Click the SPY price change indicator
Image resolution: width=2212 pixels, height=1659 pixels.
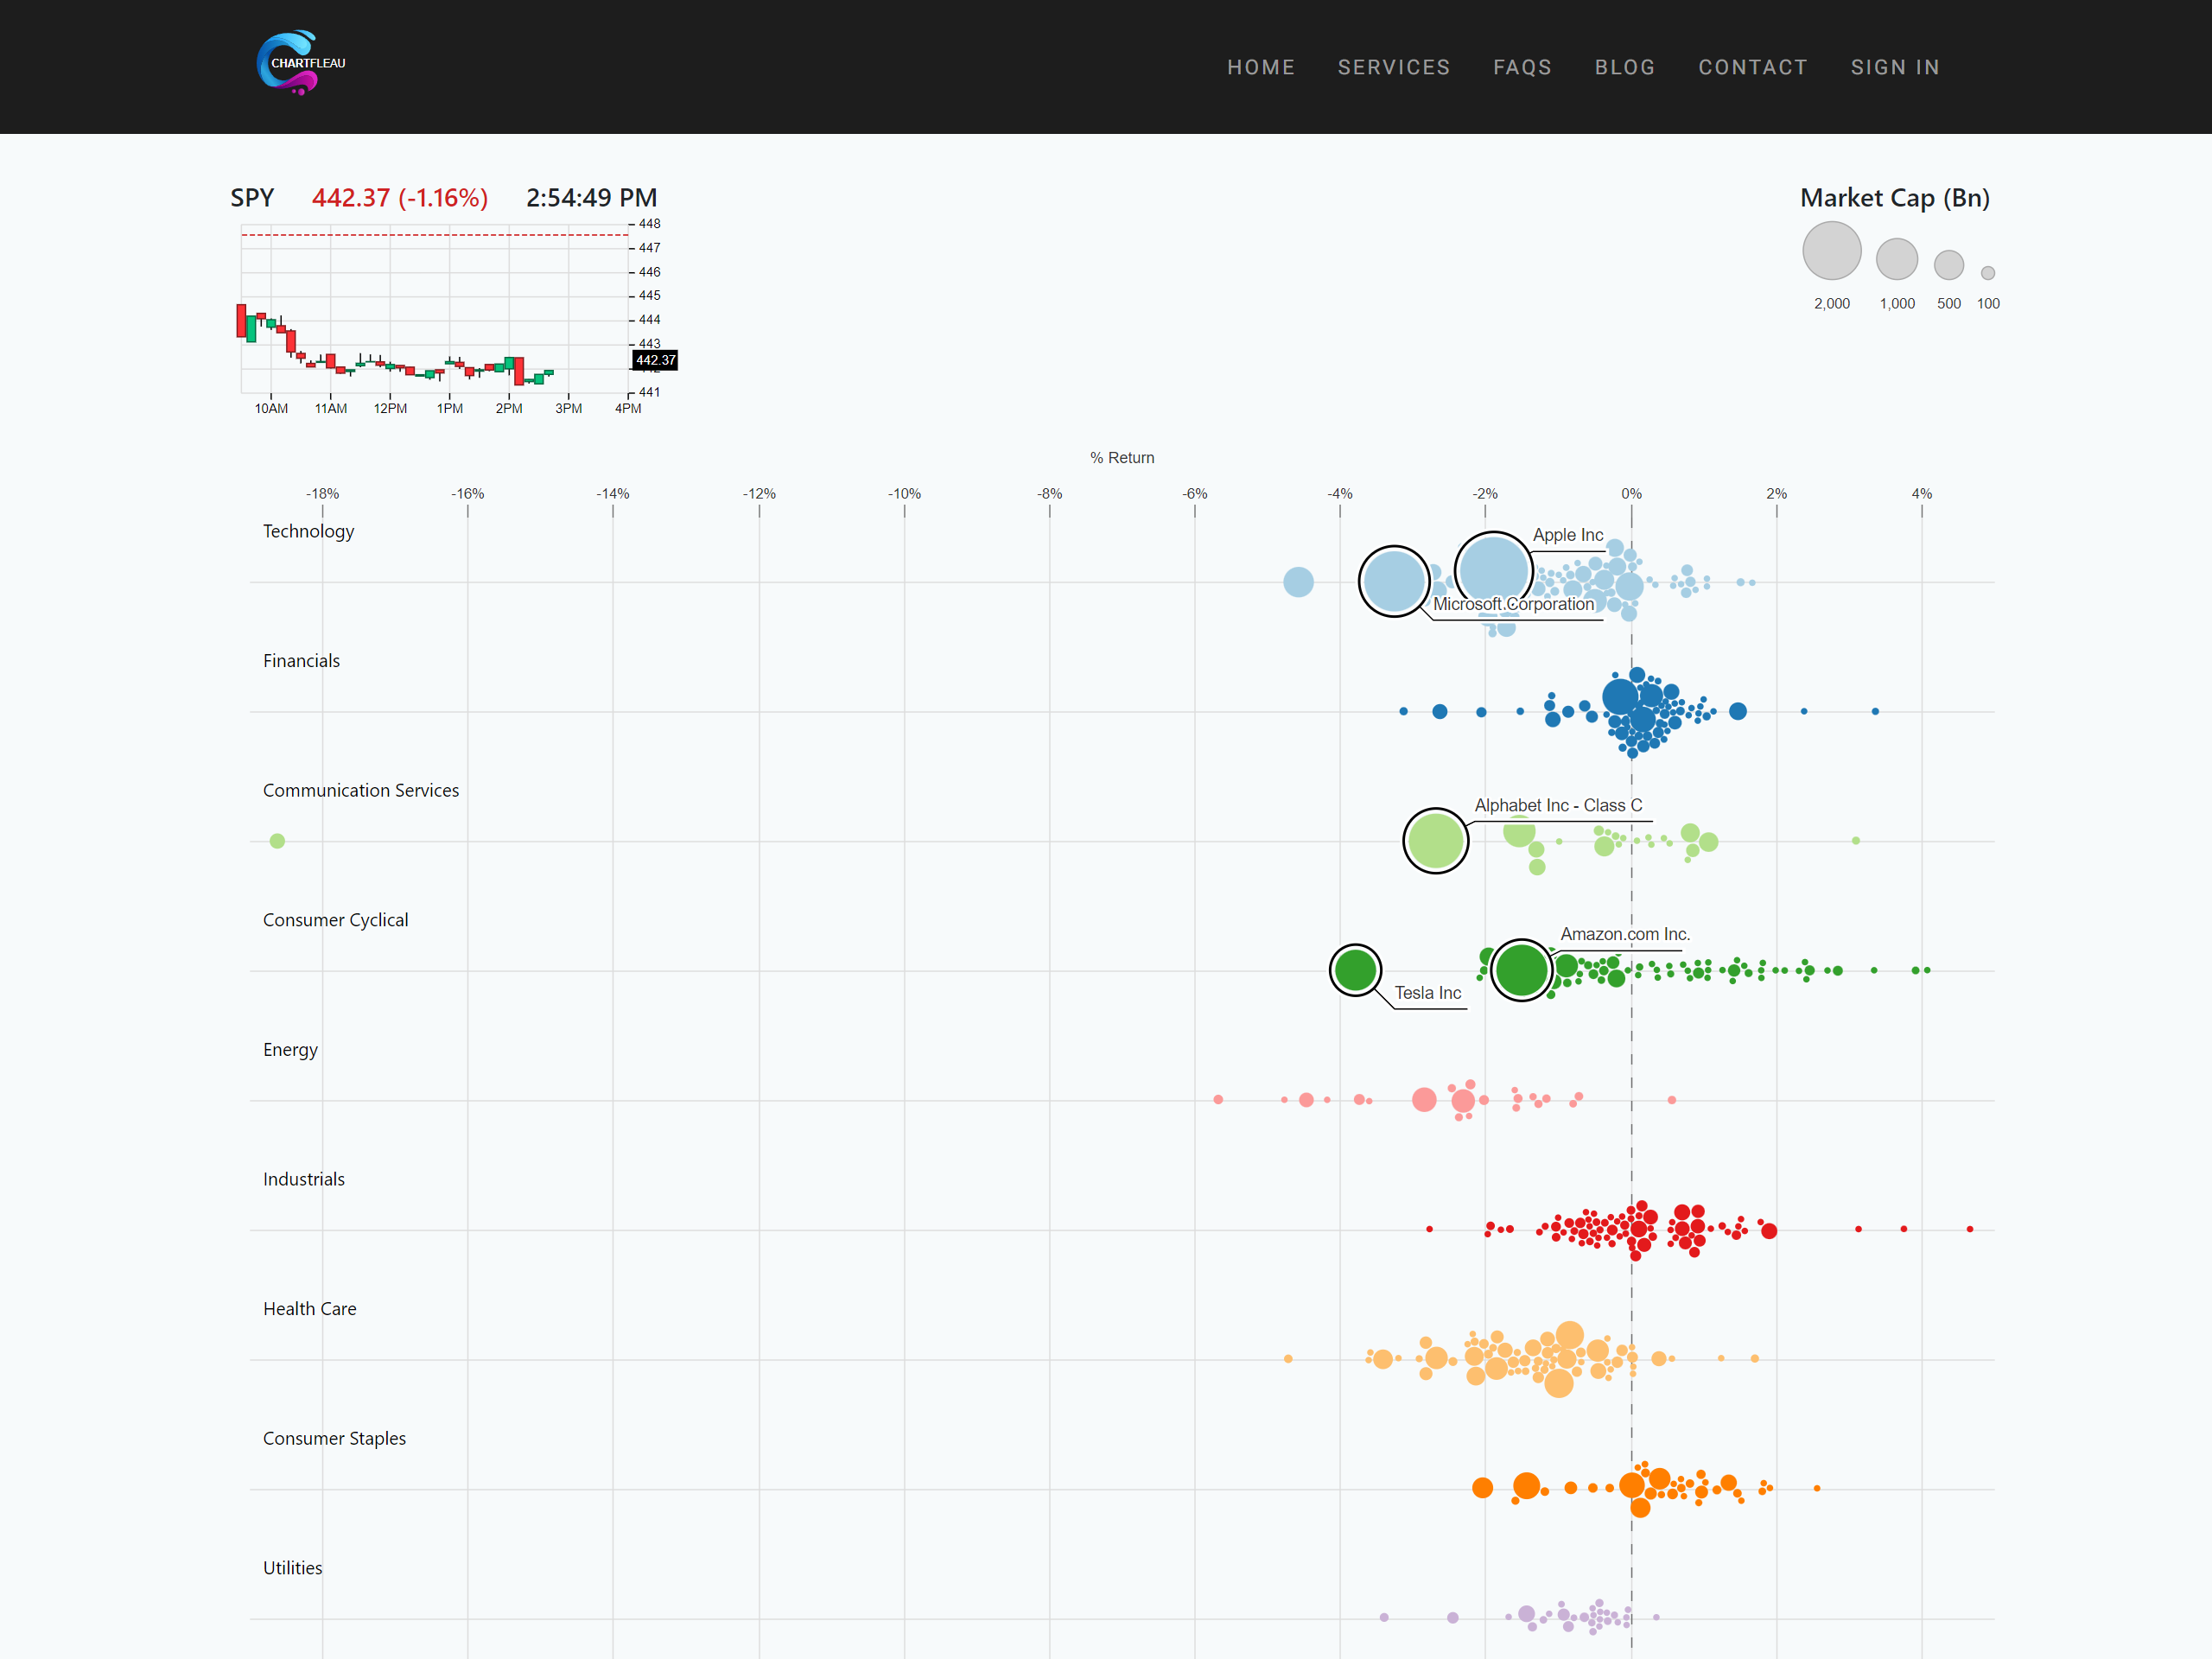[400, 197]
